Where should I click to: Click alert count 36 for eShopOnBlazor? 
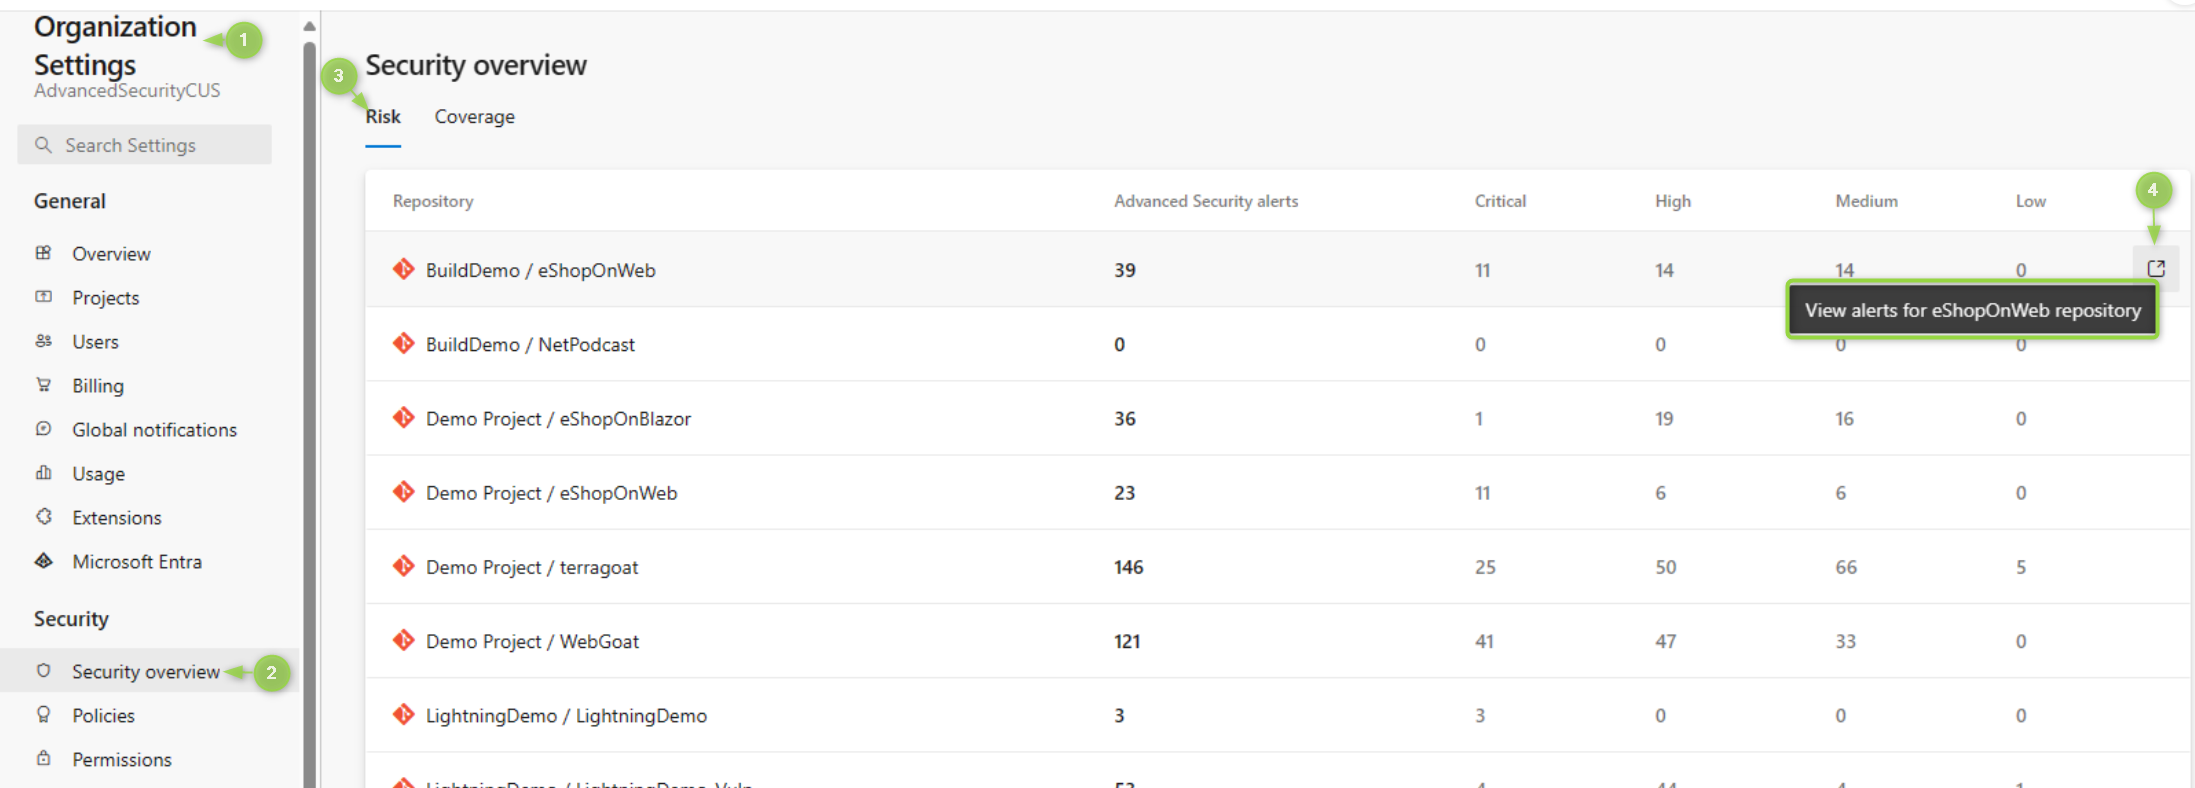1125,418
